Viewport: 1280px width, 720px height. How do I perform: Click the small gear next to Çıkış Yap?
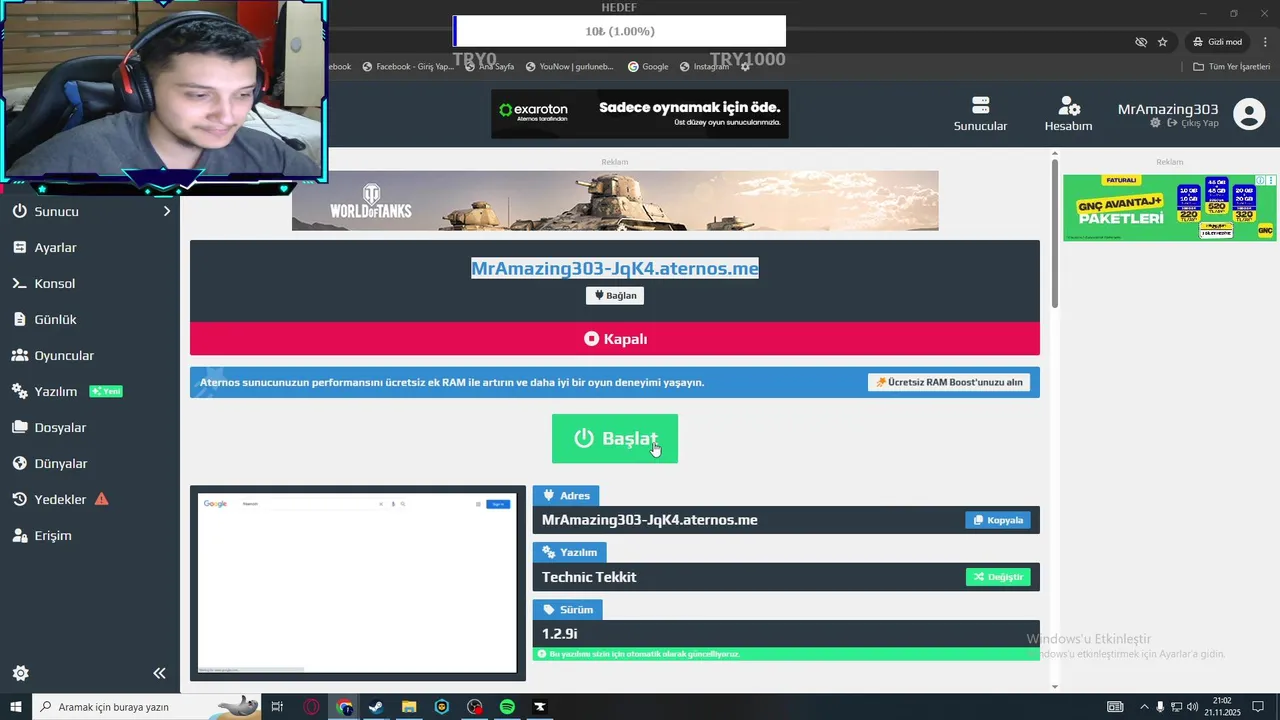tap(1155, 123)
